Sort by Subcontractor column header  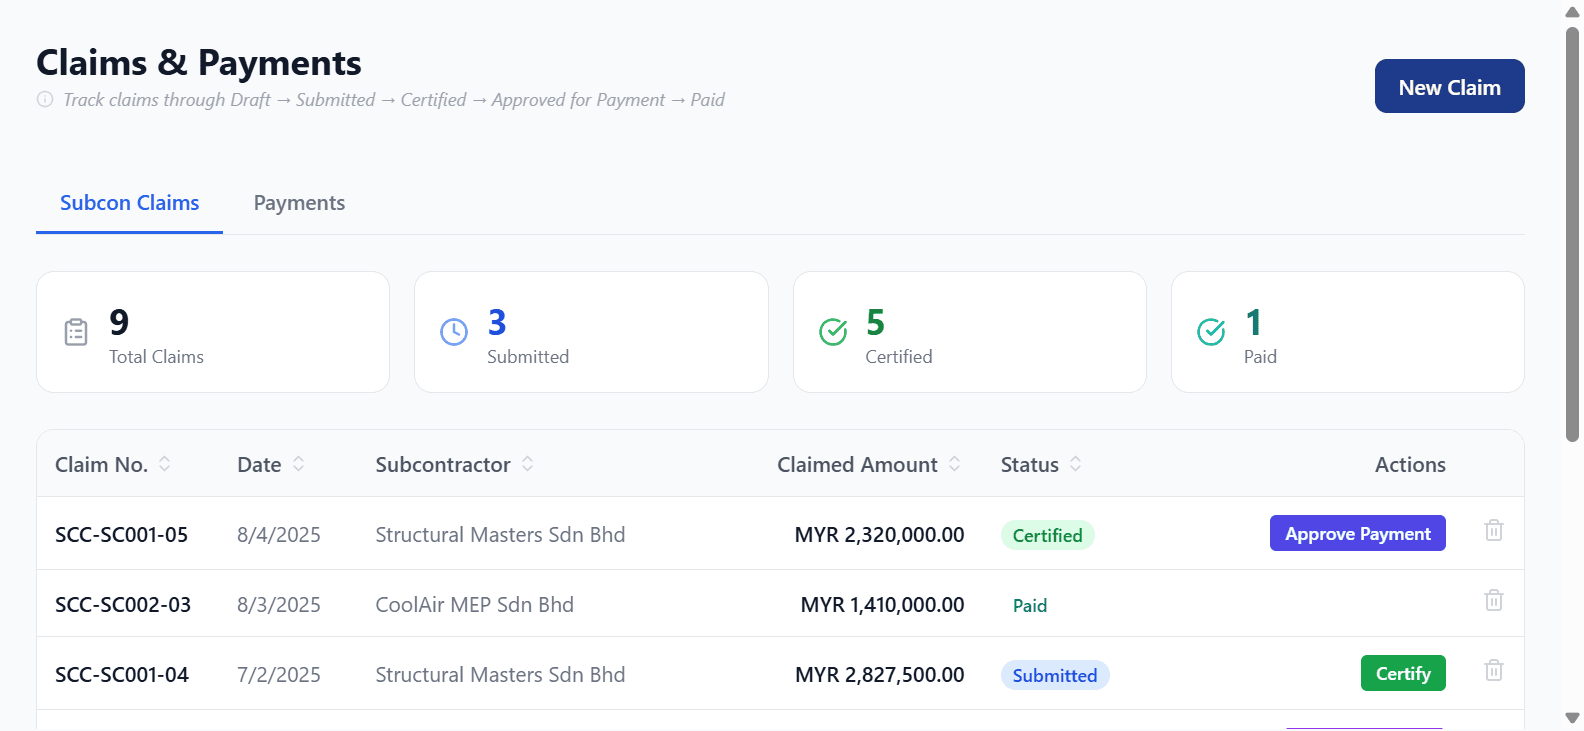point(455,464)
